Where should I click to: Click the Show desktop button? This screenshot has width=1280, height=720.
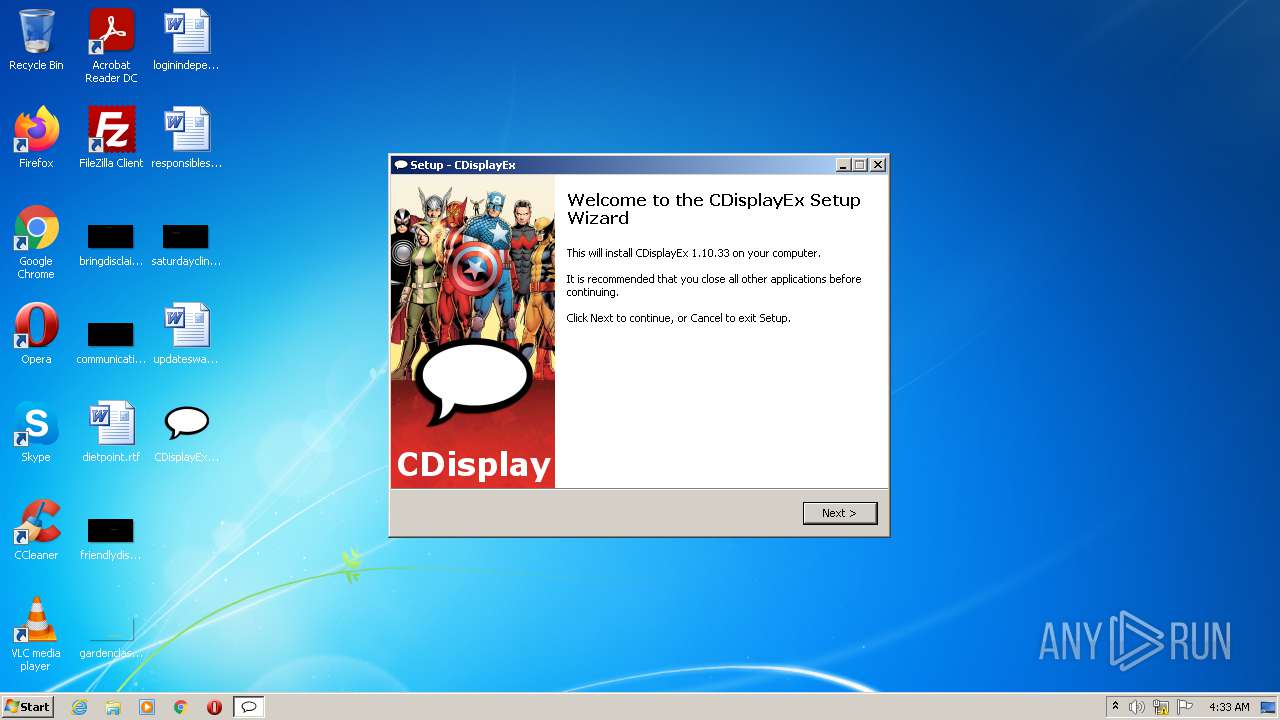pos(1268,707)
